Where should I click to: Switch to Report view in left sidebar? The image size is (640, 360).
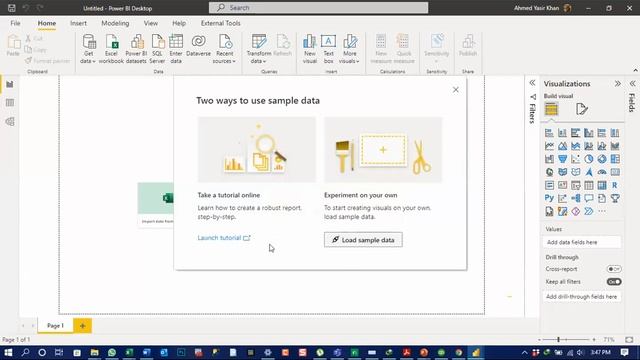(10, 84)
